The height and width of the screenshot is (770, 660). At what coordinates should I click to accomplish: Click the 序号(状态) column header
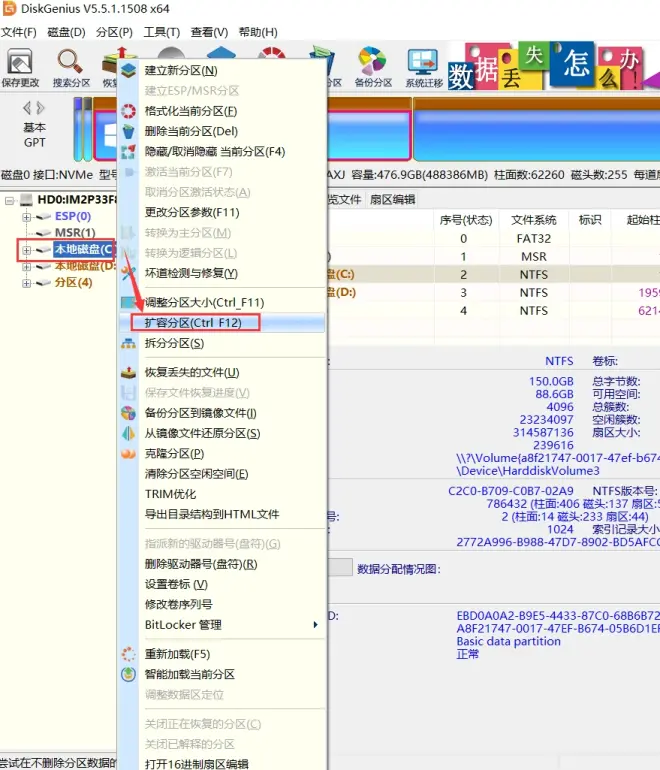[466, 220]
